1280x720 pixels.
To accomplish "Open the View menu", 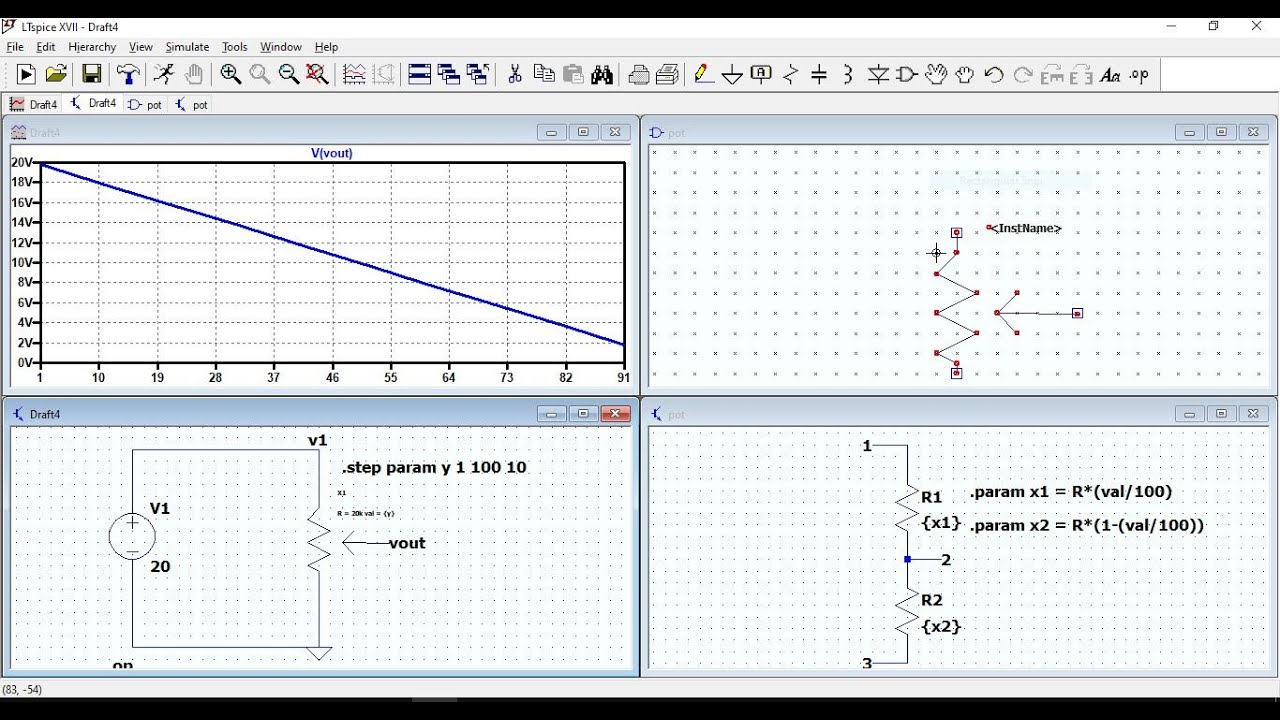I will pyautogui.click(x=141, y=47).
